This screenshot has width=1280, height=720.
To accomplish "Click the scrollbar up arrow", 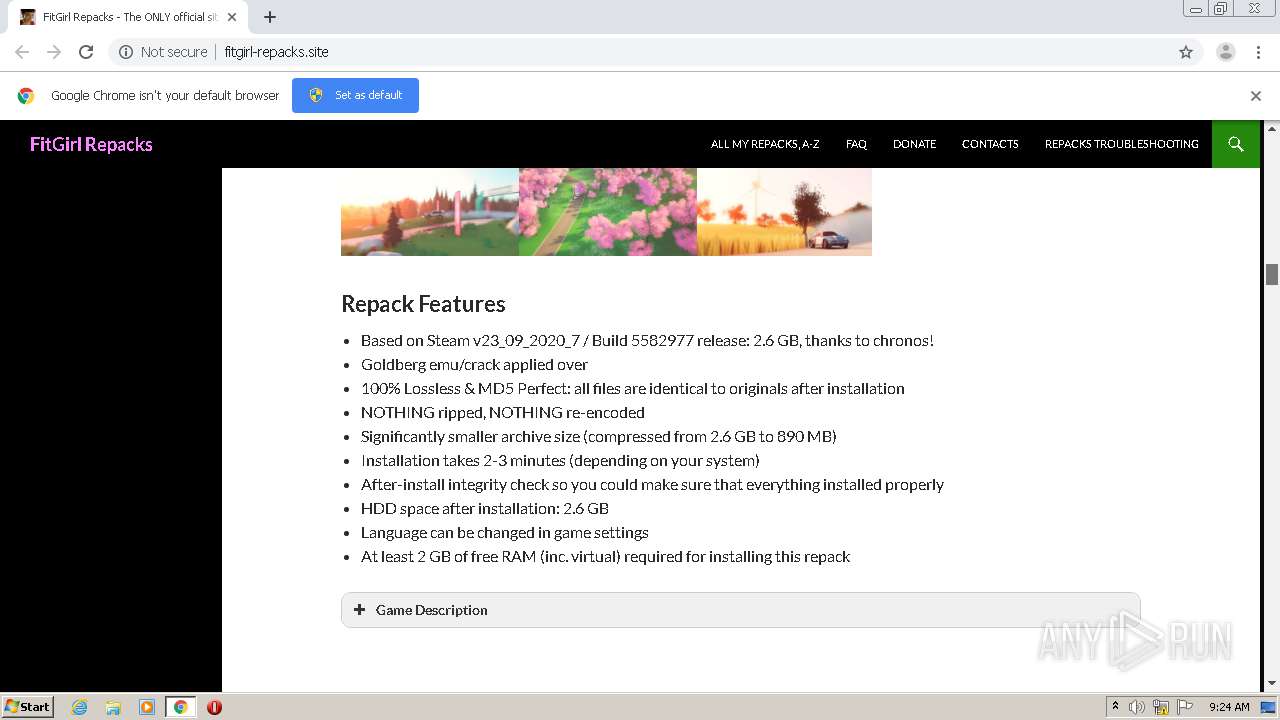I will pos(1272,128).
